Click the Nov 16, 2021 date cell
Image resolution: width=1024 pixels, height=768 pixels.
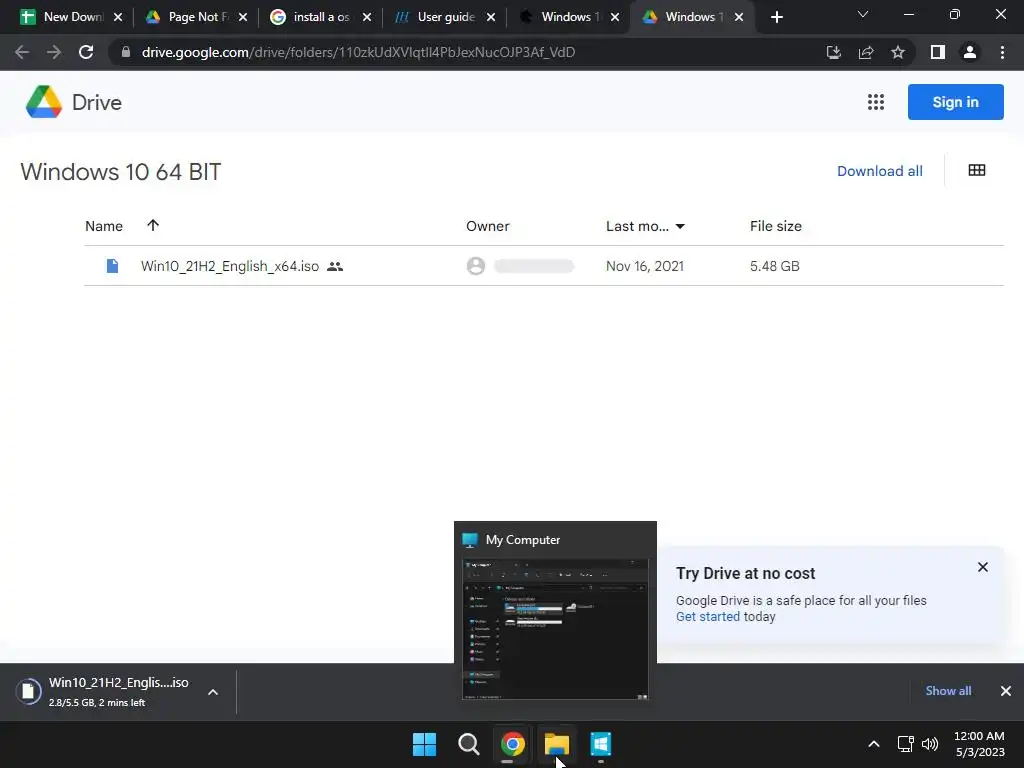645,266
